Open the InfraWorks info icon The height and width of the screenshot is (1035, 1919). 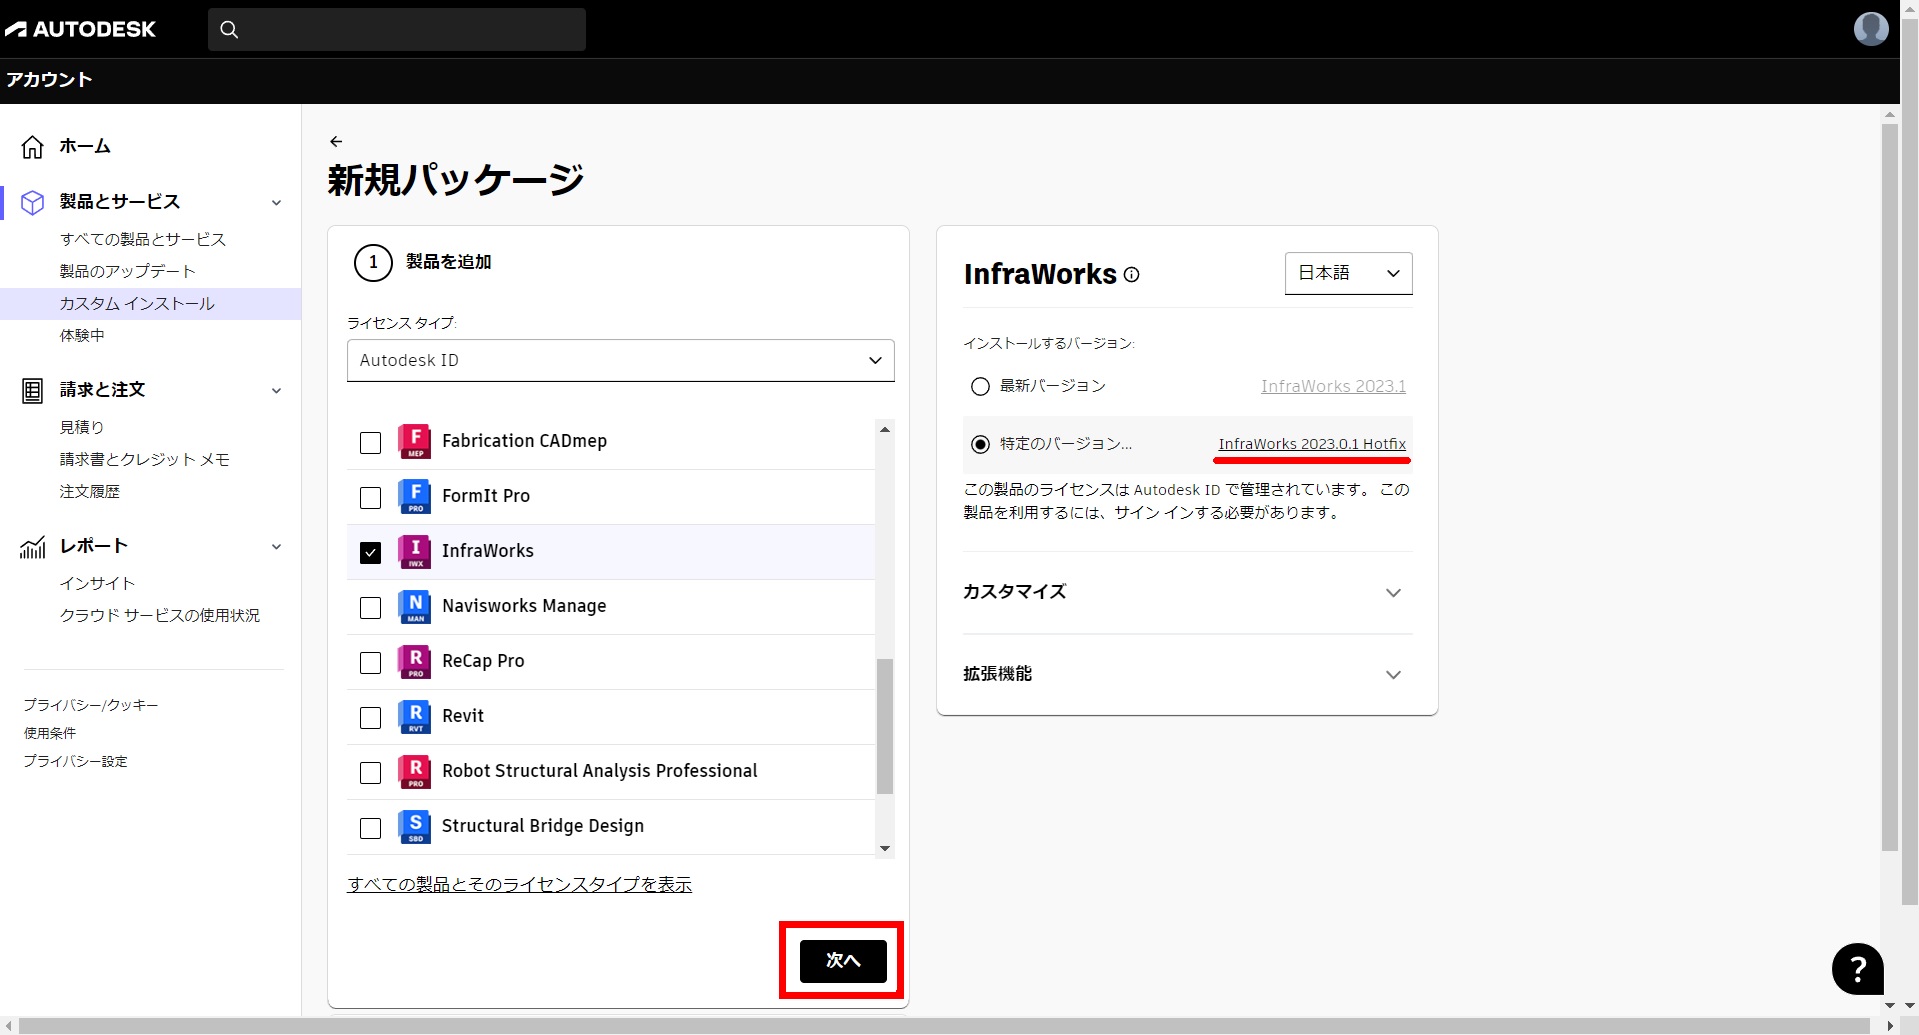[1131, 275]
